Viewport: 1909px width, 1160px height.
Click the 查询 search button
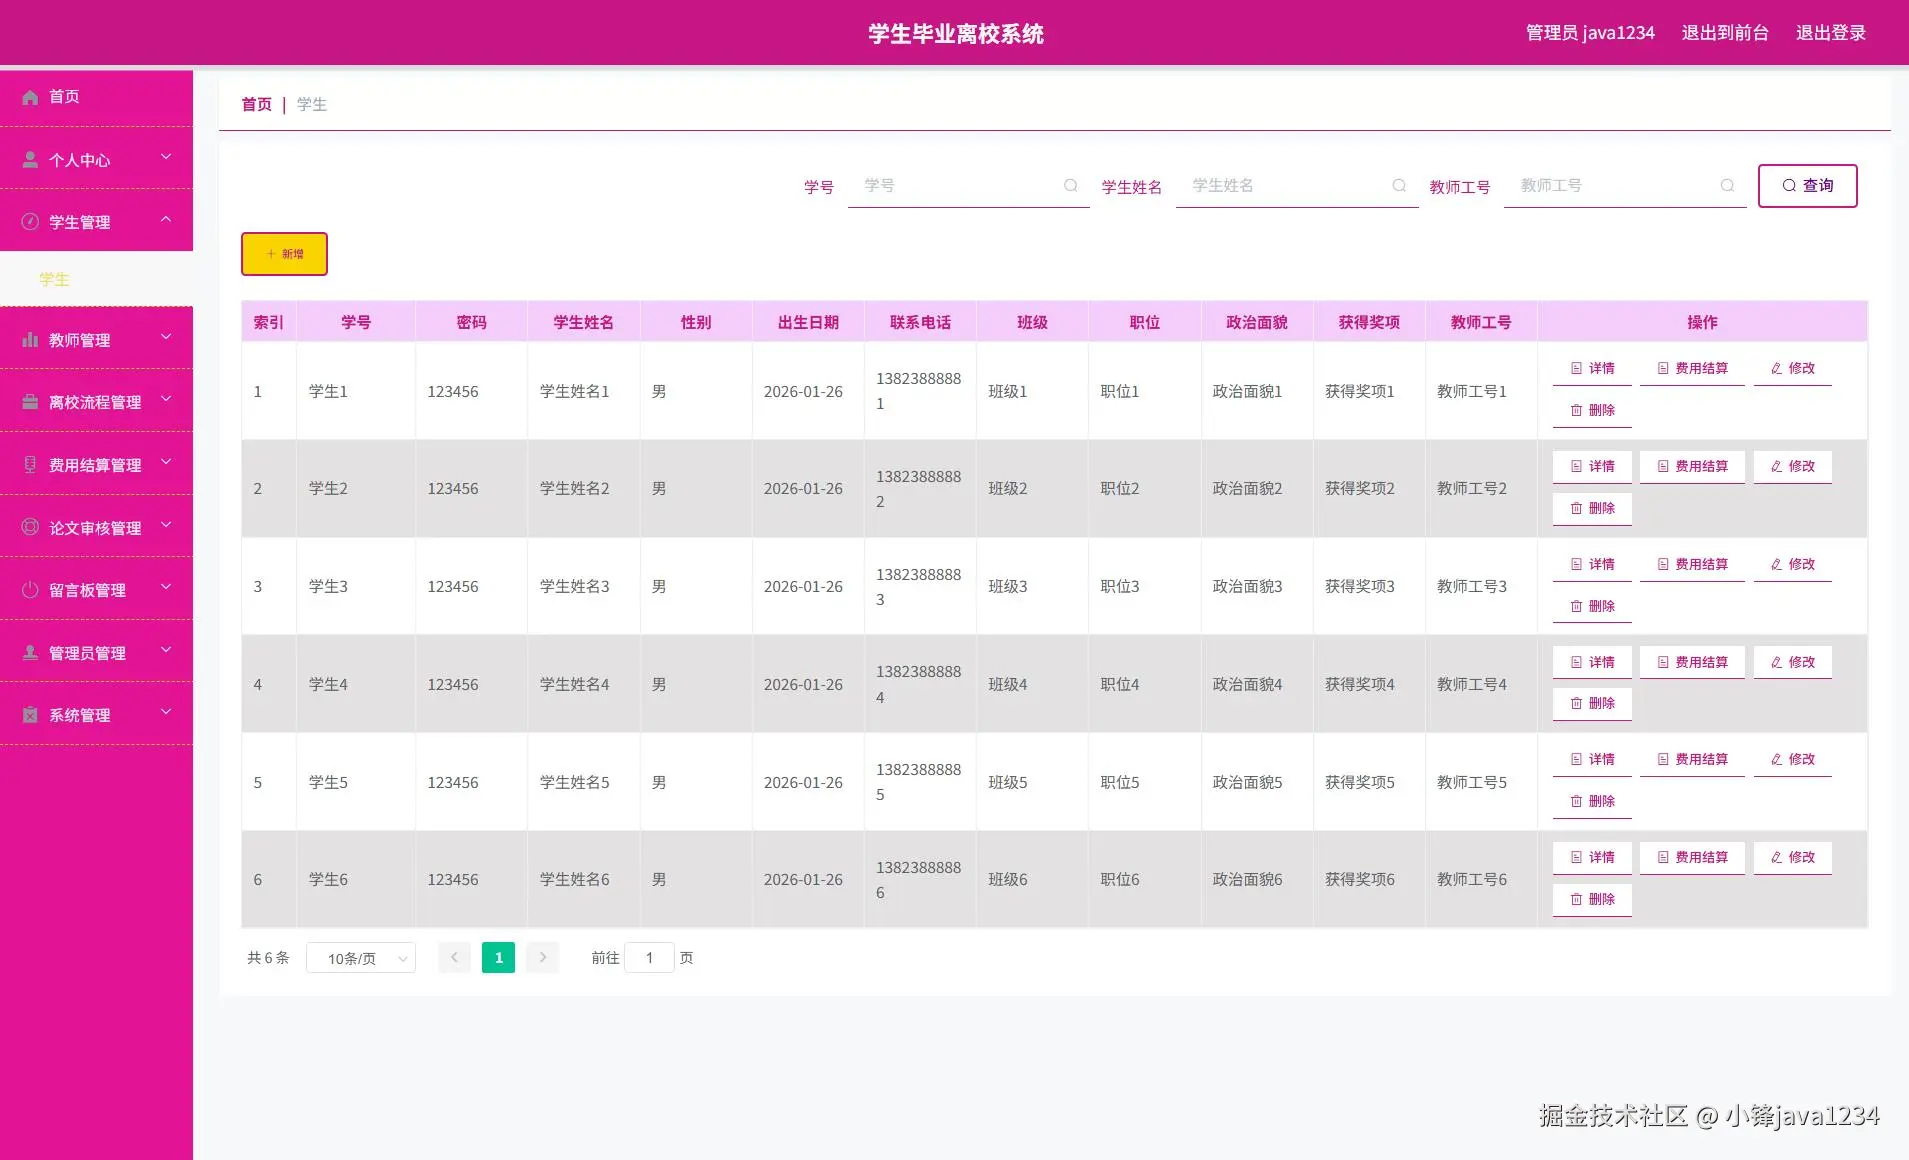[1807, 186]
